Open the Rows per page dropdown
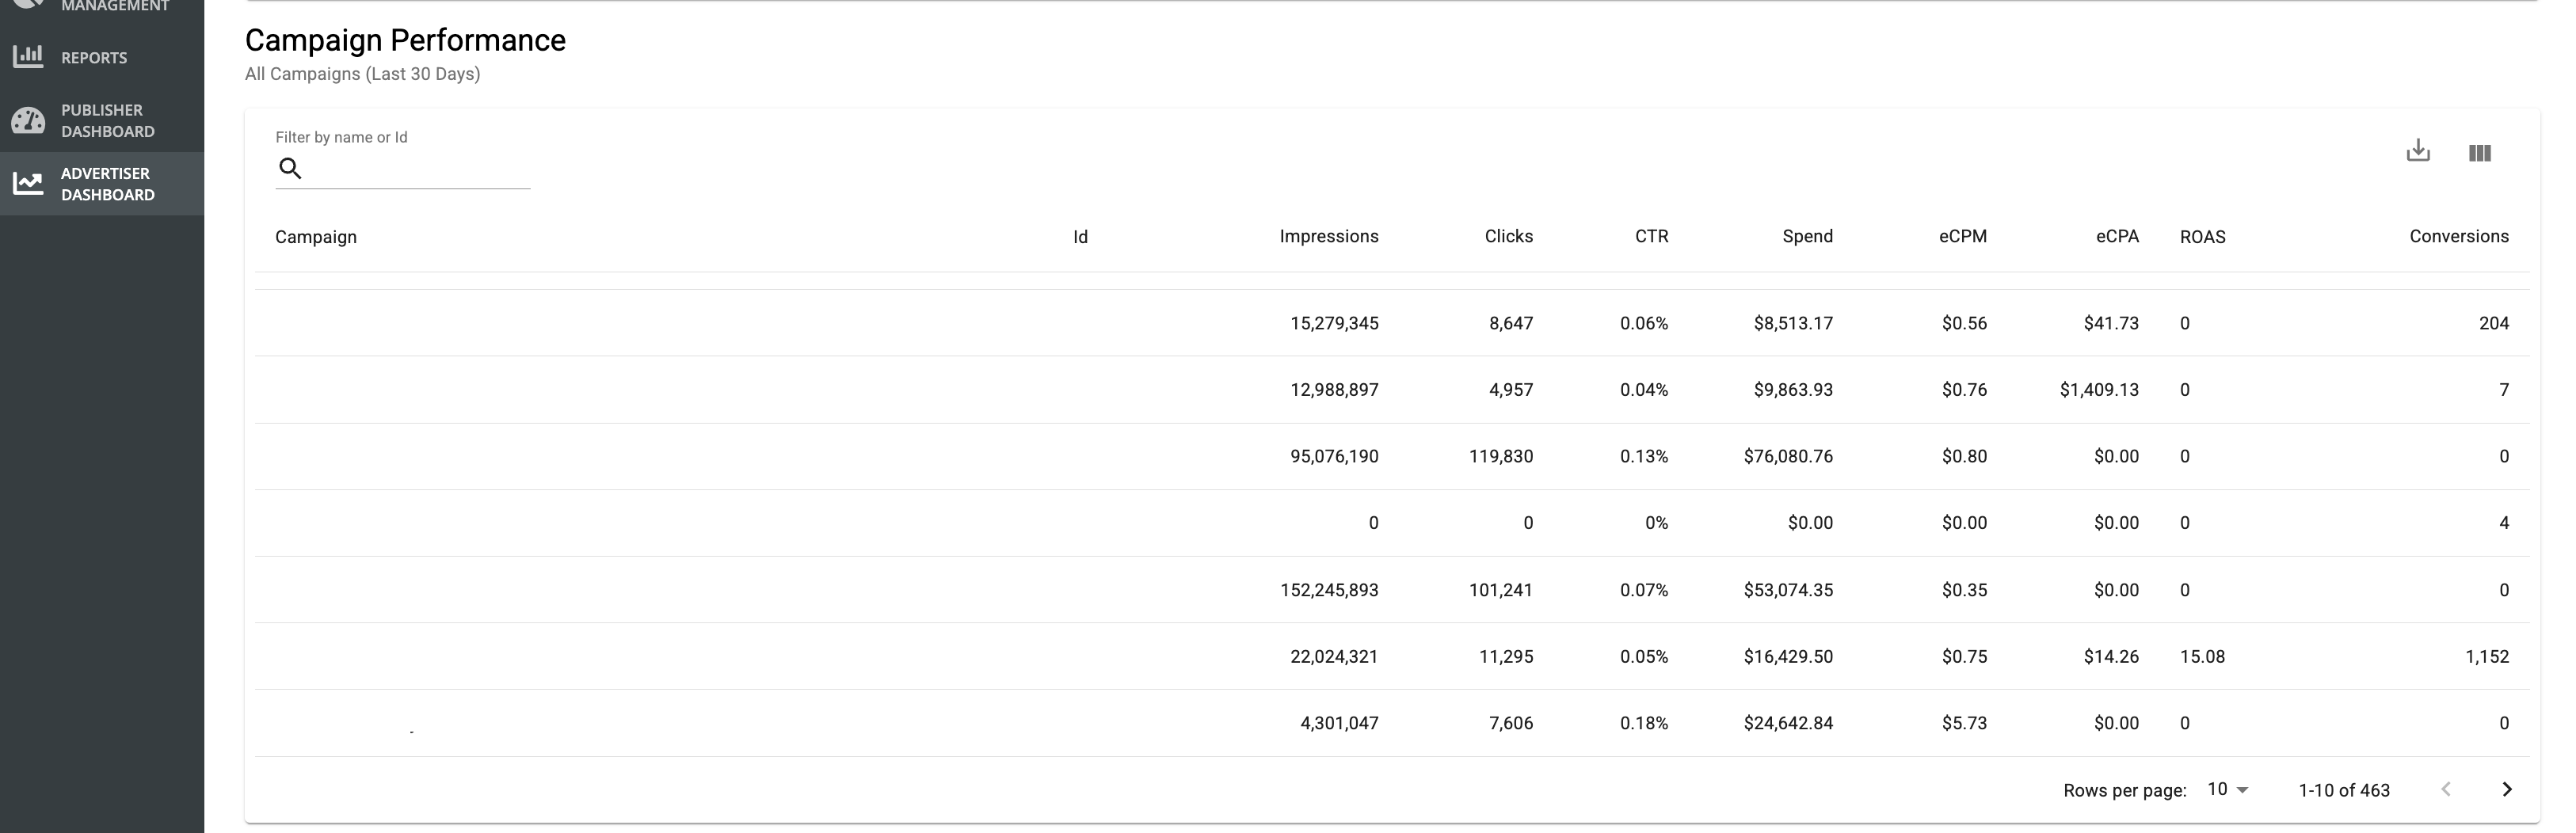This screenshot has width=2576, height=833. [2228, 789]
